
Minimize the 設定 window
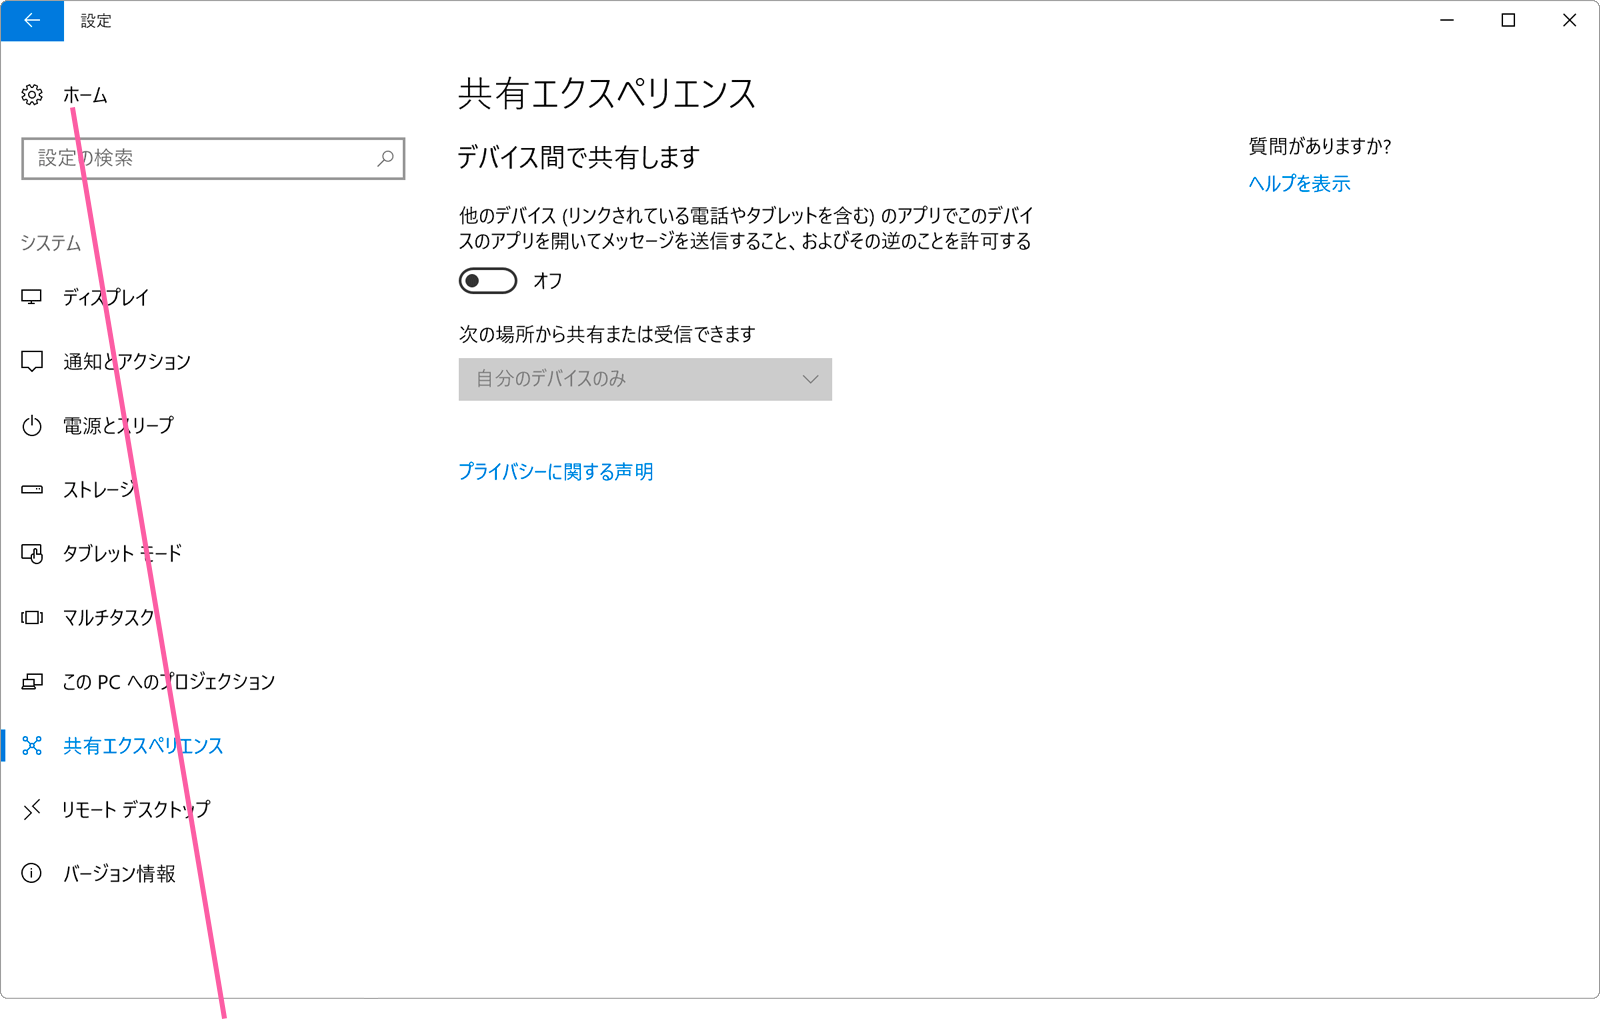coord(1447,20)
